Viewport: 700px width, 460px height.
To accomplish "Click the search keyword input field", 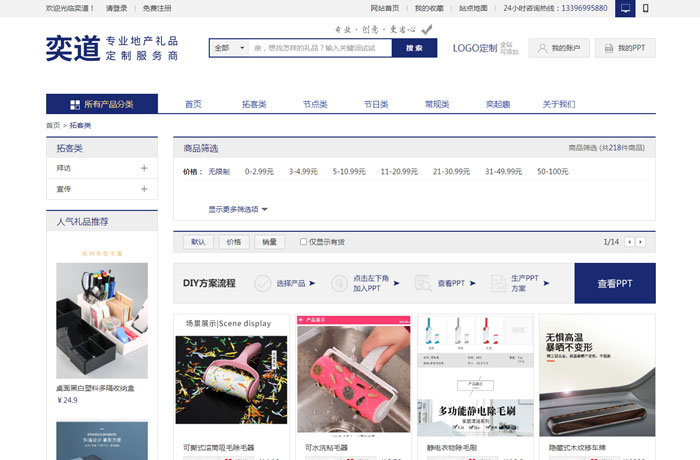I will click(x=318, y=48).
